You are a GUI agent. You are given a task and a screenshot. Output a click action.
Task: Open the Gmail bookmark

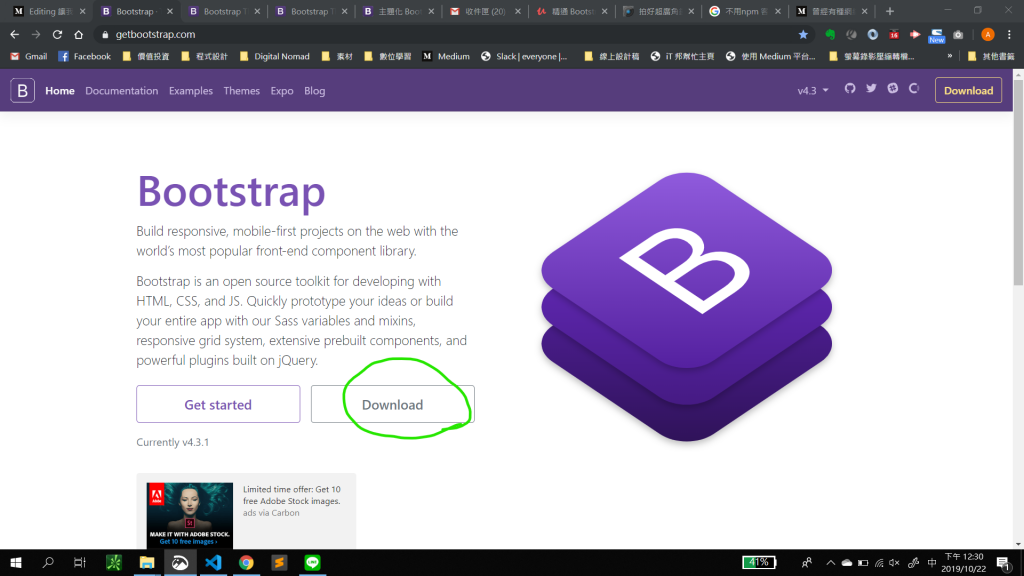click(x=28, y=56)
